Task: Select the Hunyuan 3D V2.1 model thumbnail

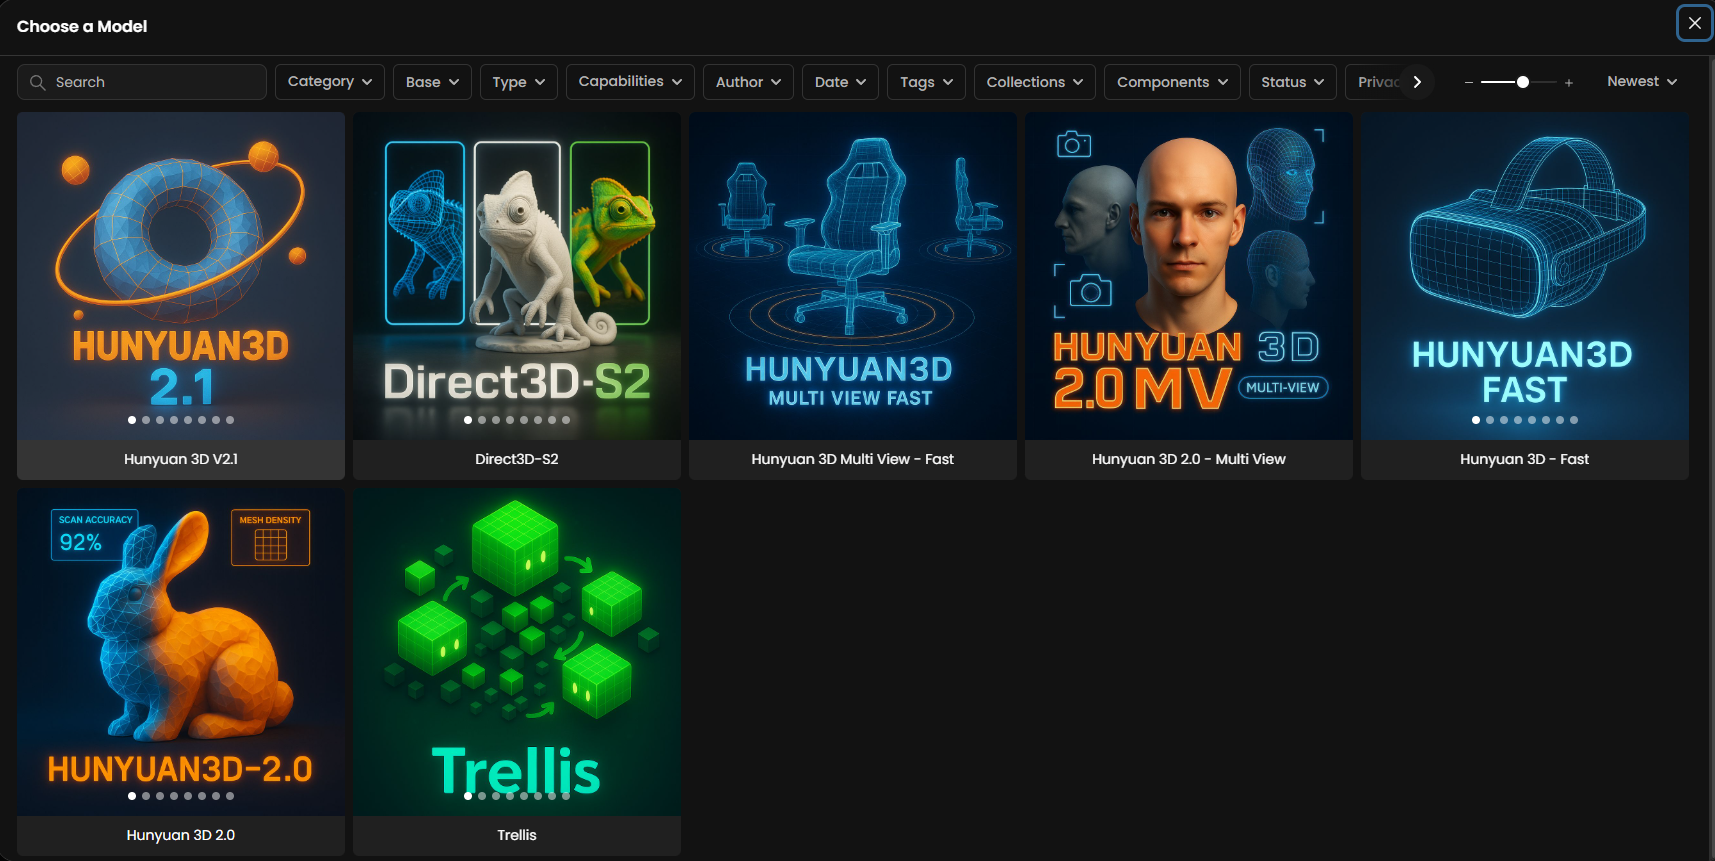Action: (x=181, y=276)
